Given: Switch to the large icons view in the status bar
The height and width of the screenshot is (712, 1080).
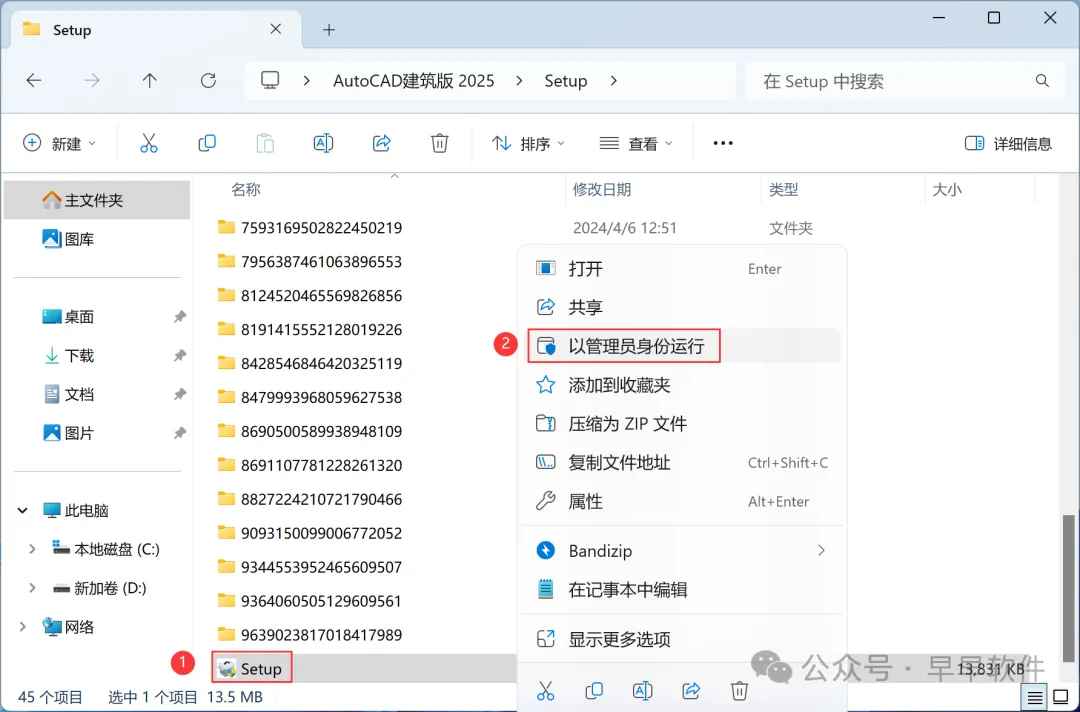Looking at the screenshot, I should coord(1061,698).
